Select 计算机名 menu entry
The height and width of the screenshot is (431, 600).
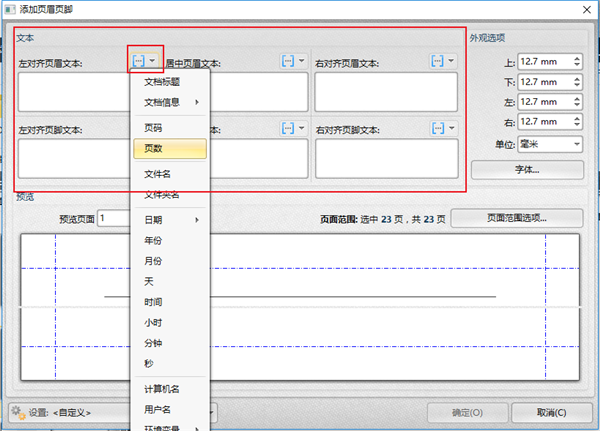[x=170, y=389]
